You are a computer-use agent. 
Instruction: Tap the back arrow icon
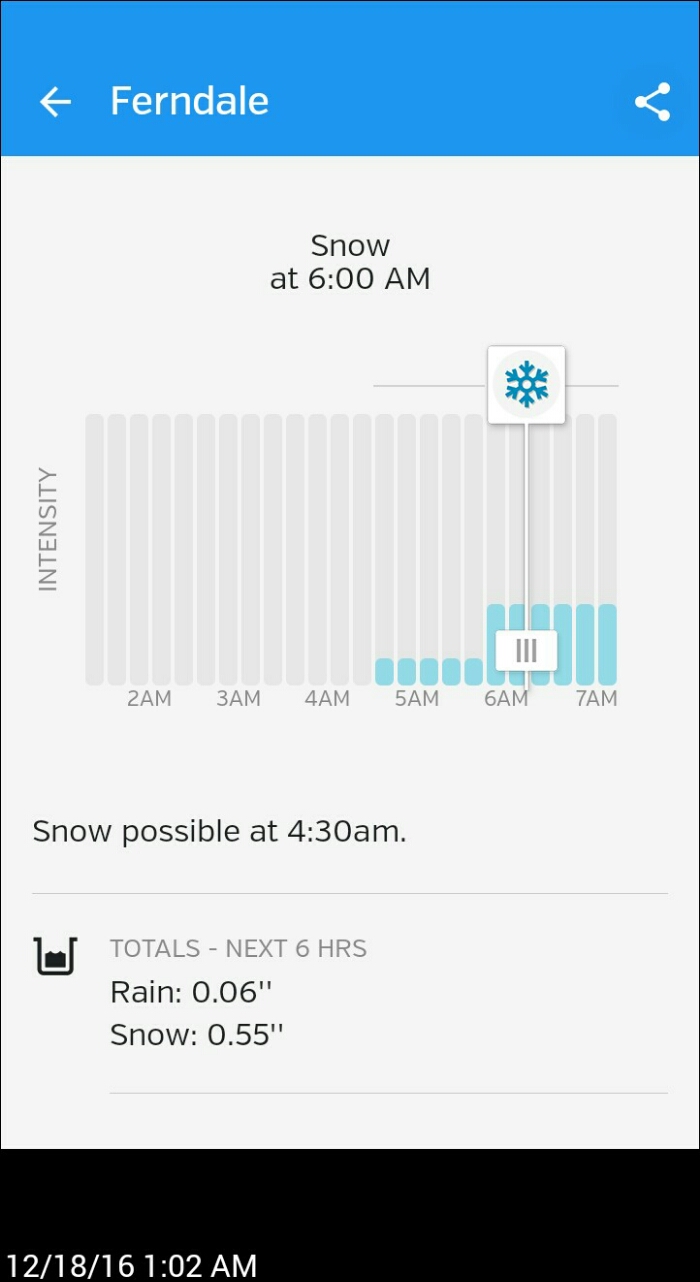[x=55, y=101]
